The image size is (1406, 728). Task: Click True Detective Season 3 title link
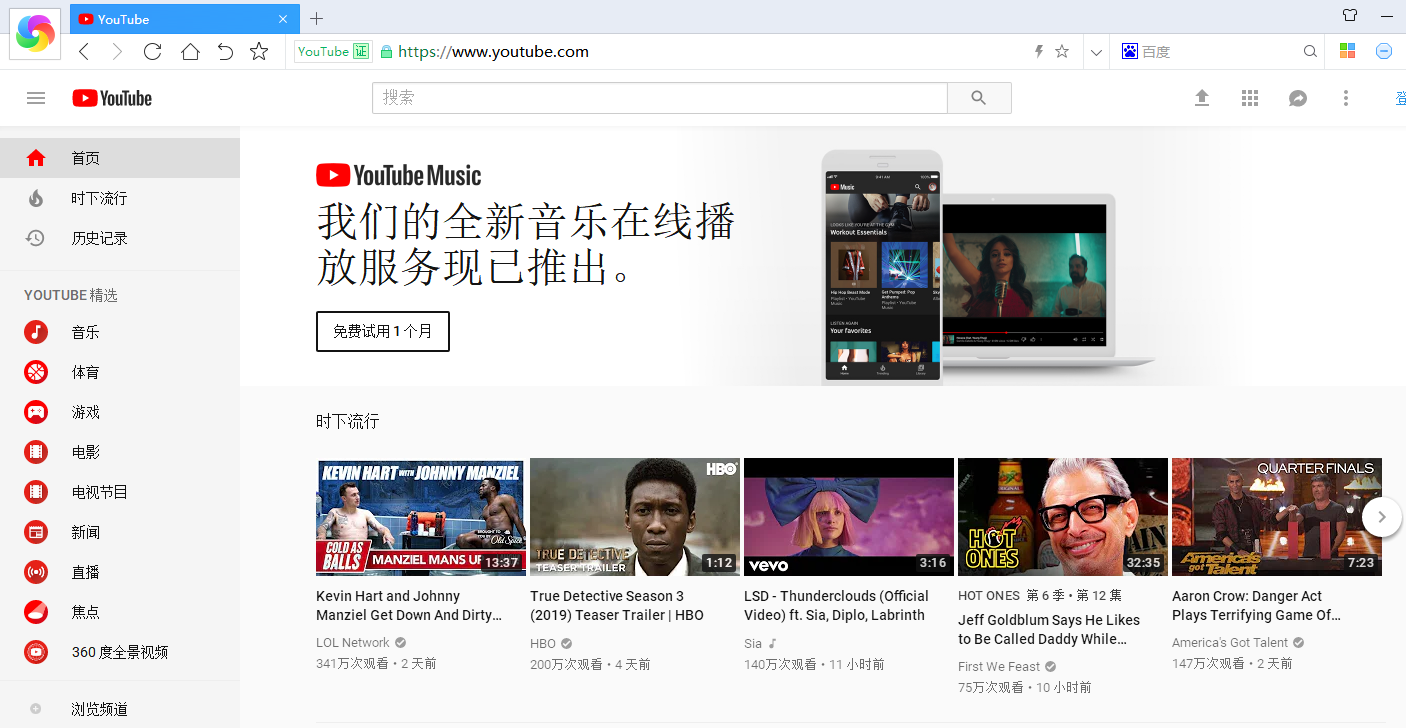point(617,606)
